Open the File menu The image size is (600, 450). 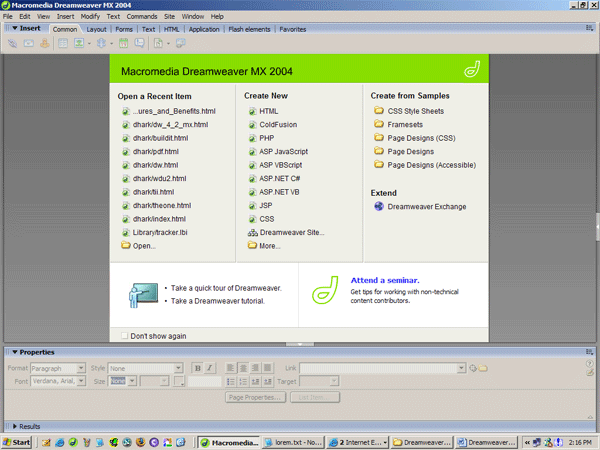[x=8, y=16]
